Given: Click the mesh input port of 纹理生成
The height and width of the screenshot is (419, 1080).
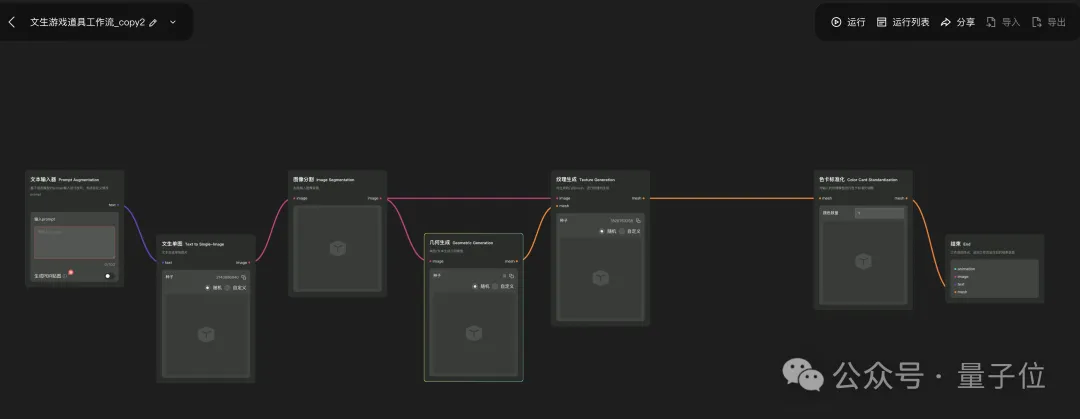Looking at the screenshot, I should 557,205.
